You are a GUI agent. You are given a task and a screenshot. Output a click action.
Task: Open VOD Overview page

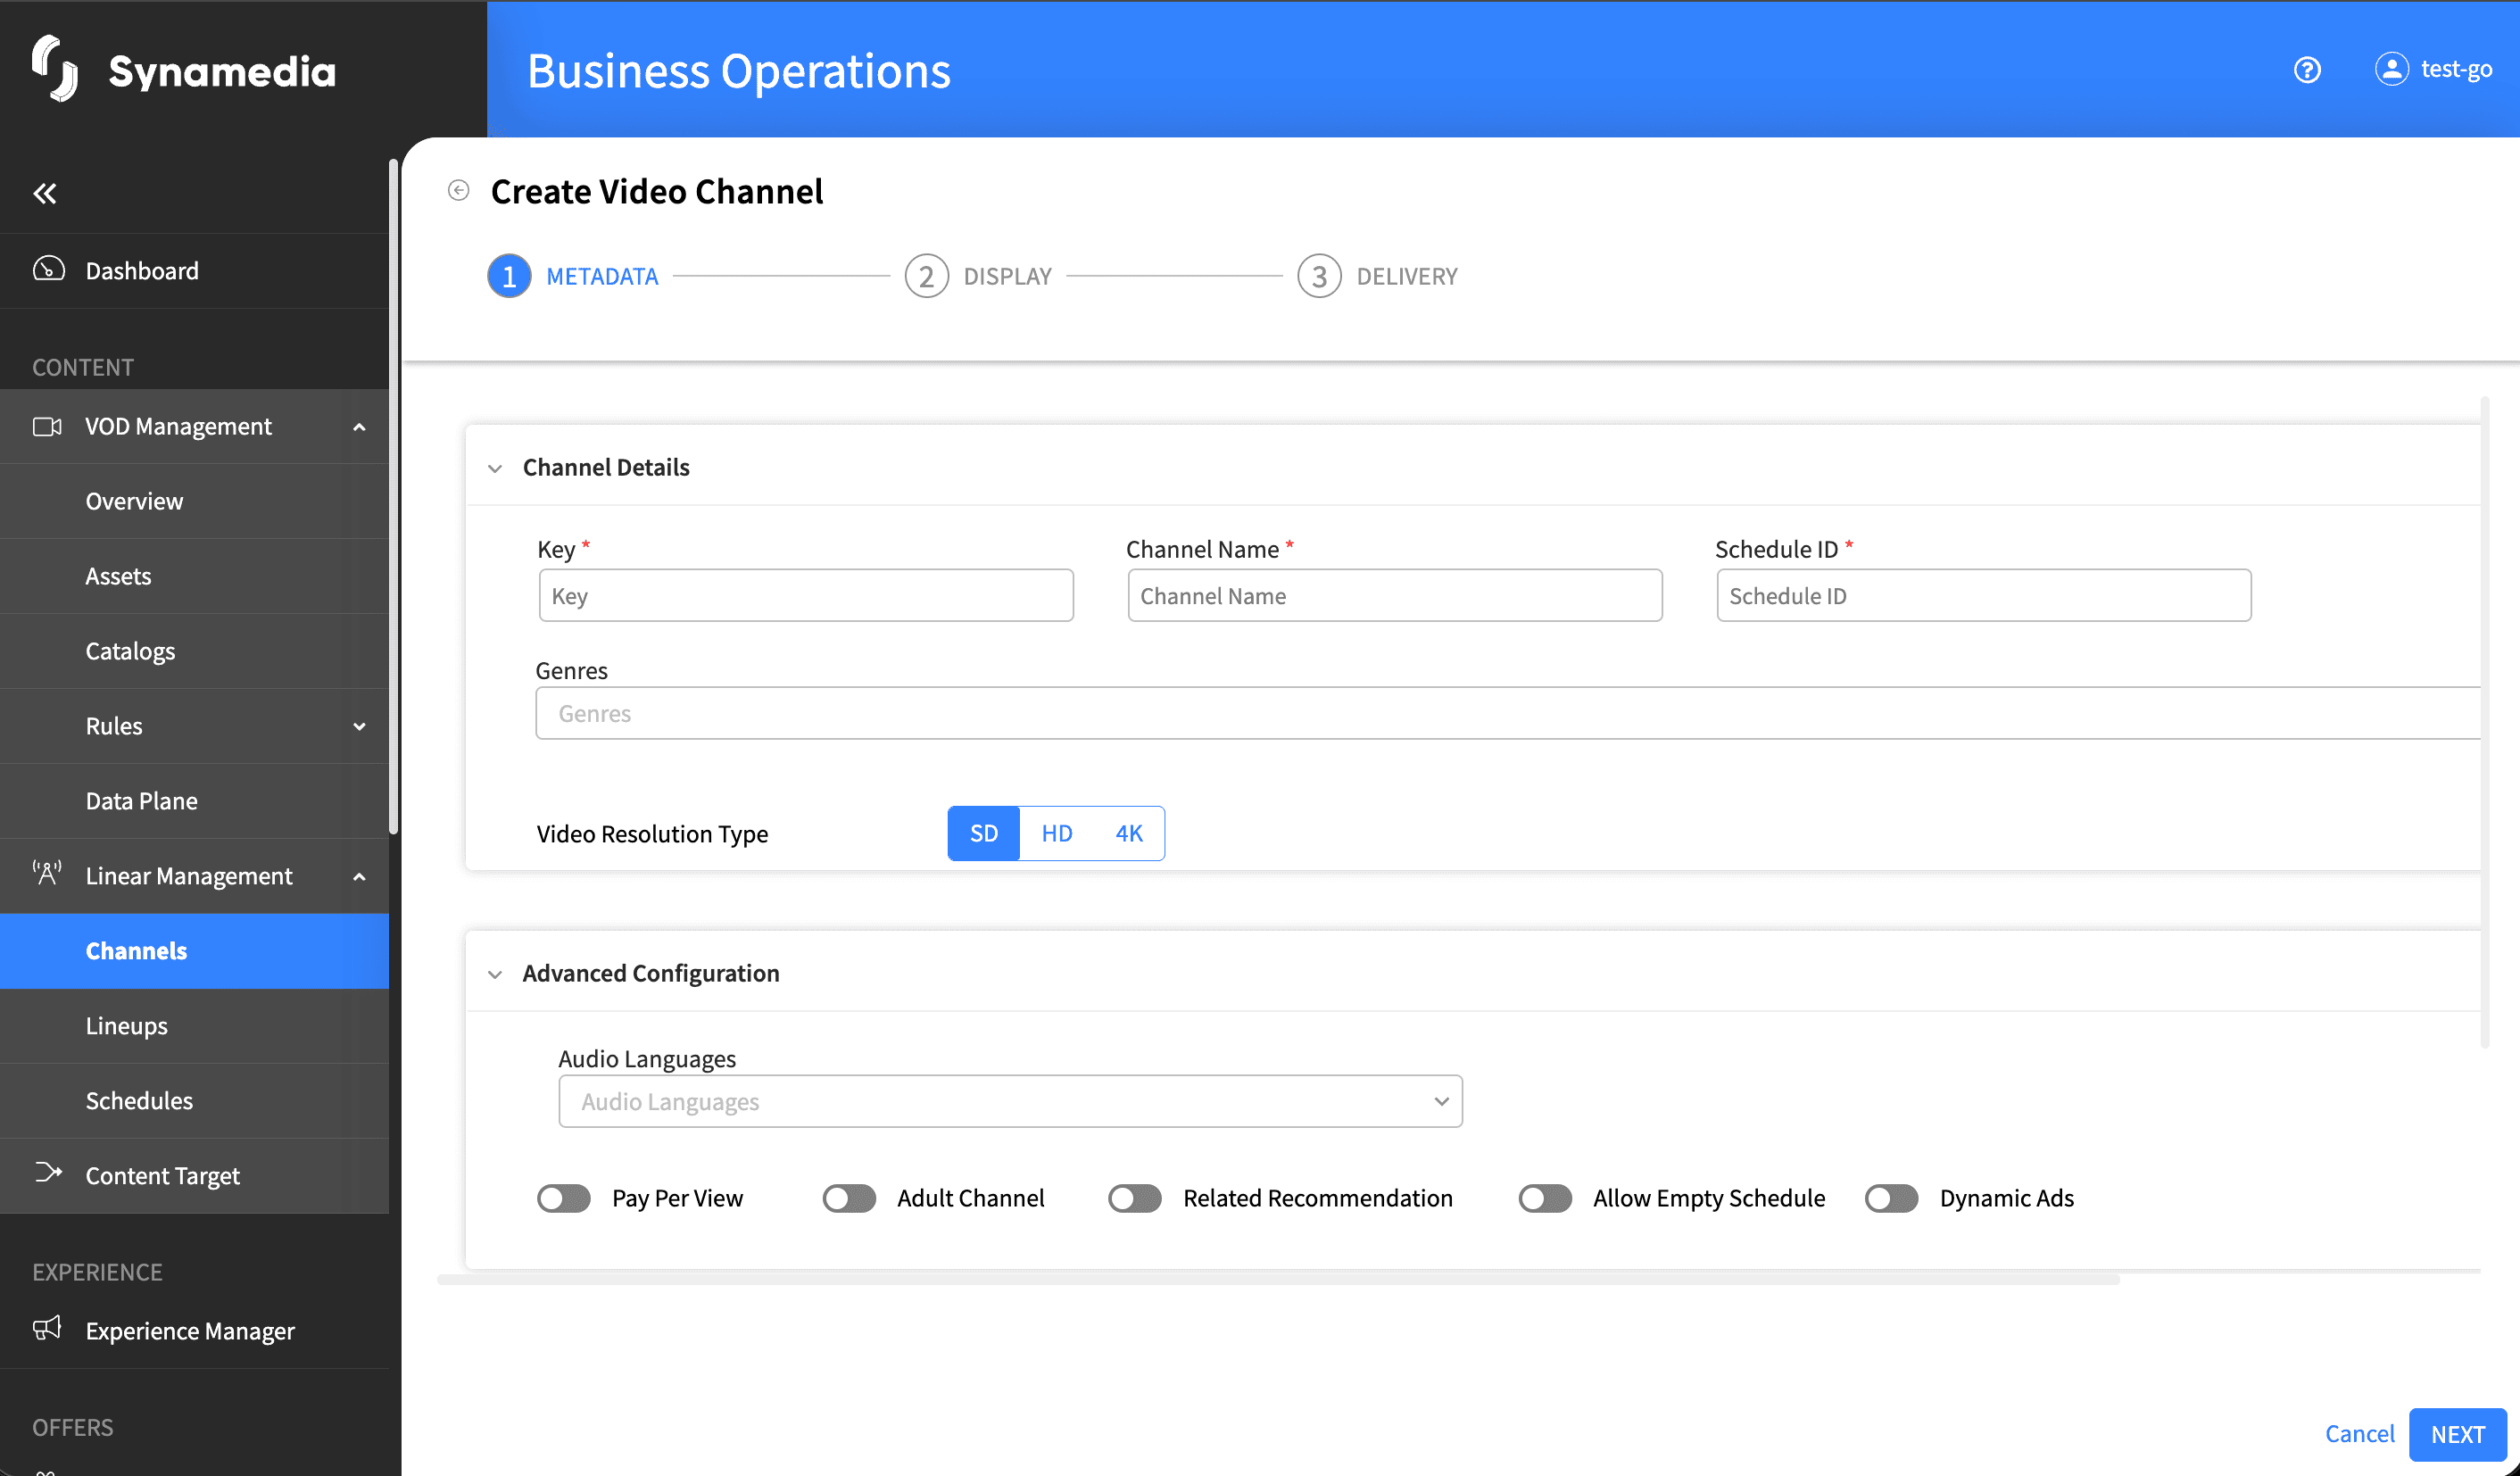click(x=194, y=501)
